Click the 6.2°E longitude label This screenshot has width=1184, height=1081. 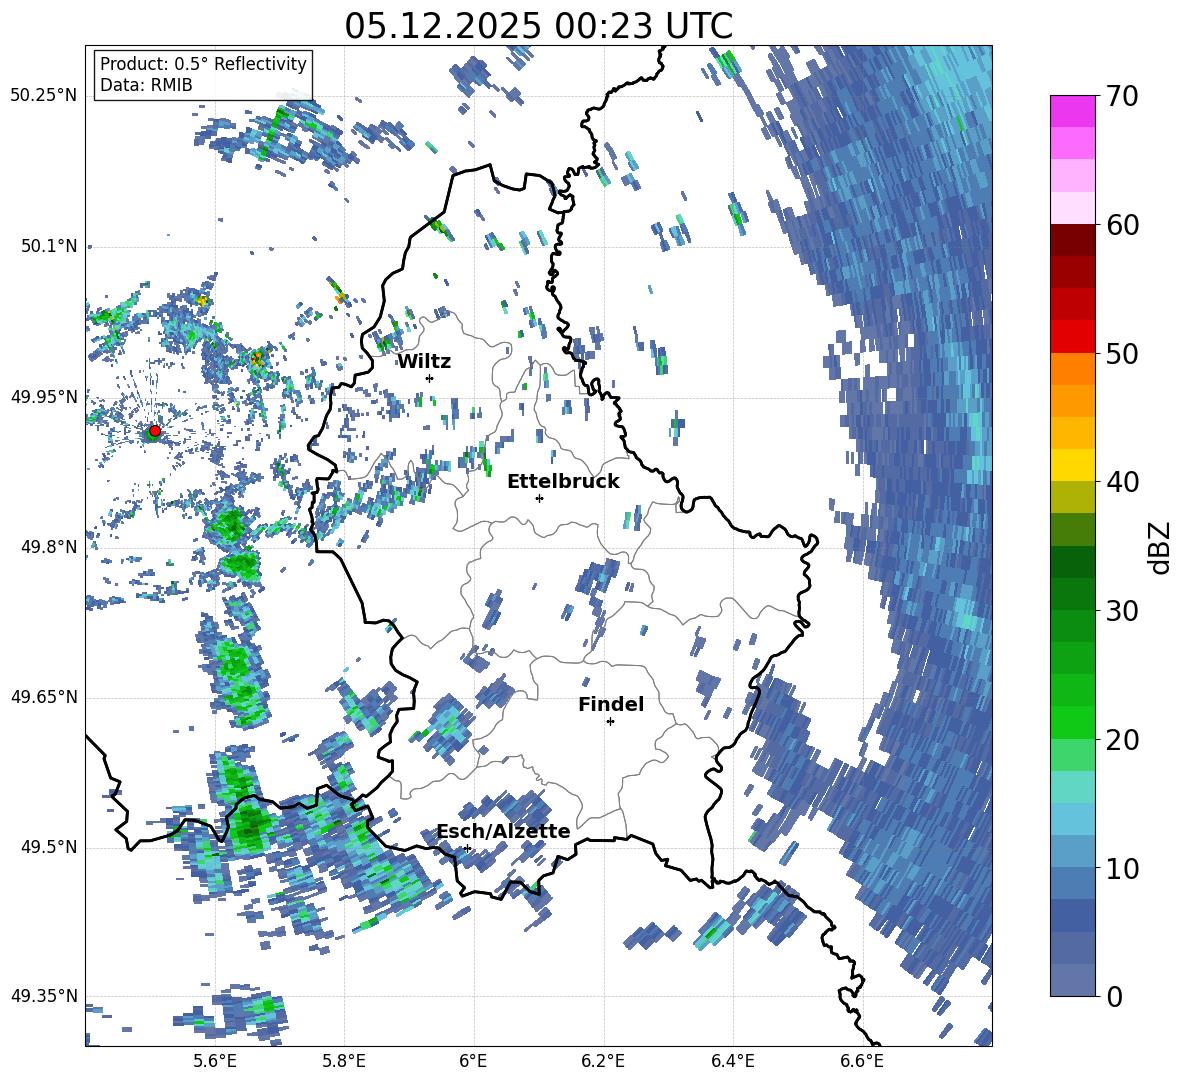pos(603,1061)
